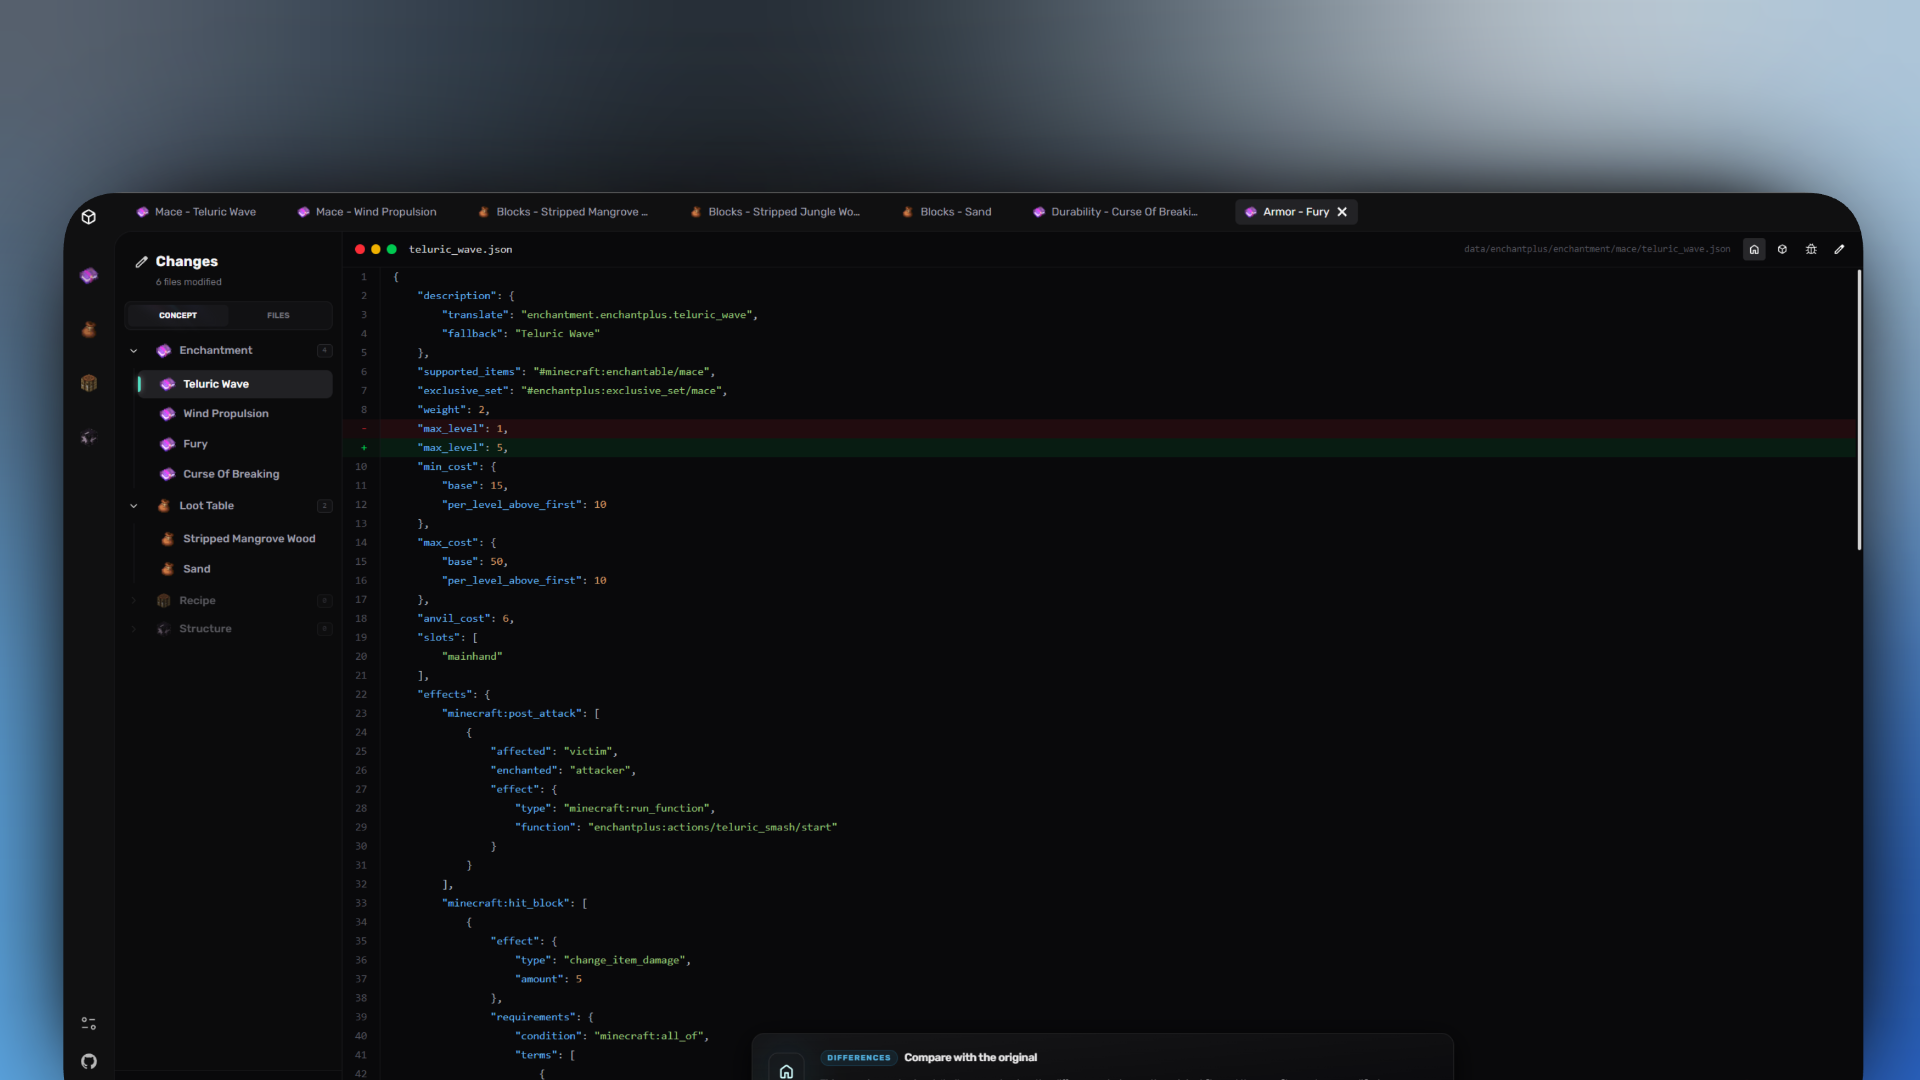This screenshot has height=1080, width=1920.
Task: Click the cube icon in the editor toolbar
Action: (1782, 249)
